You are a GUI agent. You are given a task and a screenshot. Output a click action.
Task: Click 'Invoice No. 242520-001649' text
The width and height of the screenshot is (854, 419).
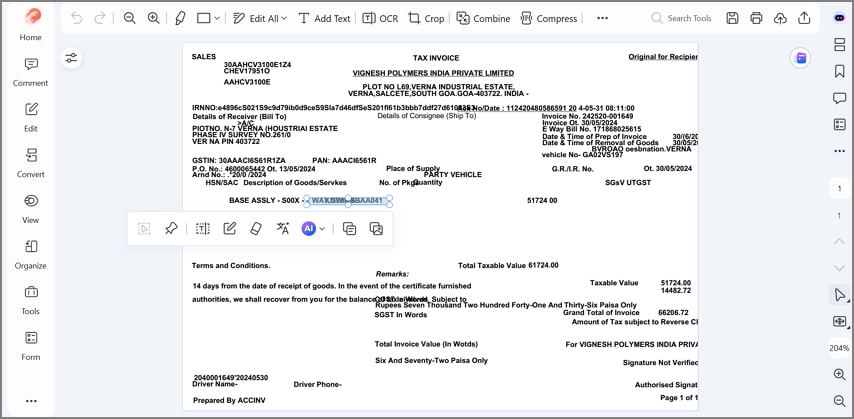(x=587, y=117)
